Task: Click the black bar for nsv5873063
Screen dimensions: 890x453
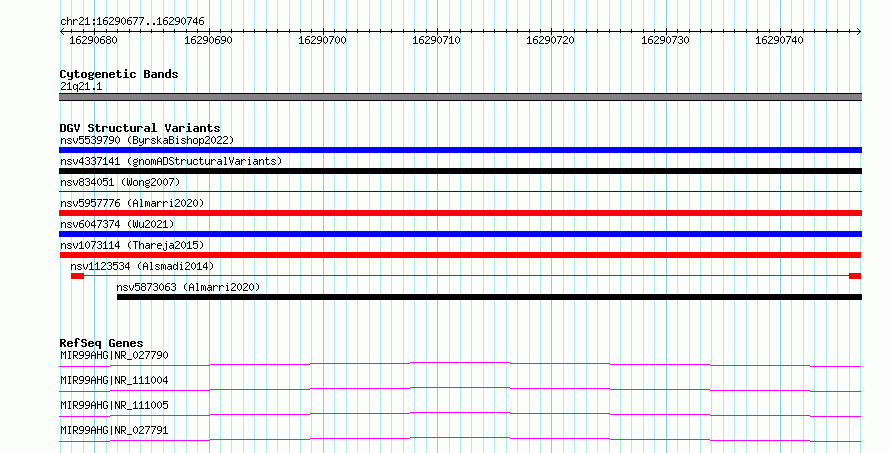Action: (489, 297)
